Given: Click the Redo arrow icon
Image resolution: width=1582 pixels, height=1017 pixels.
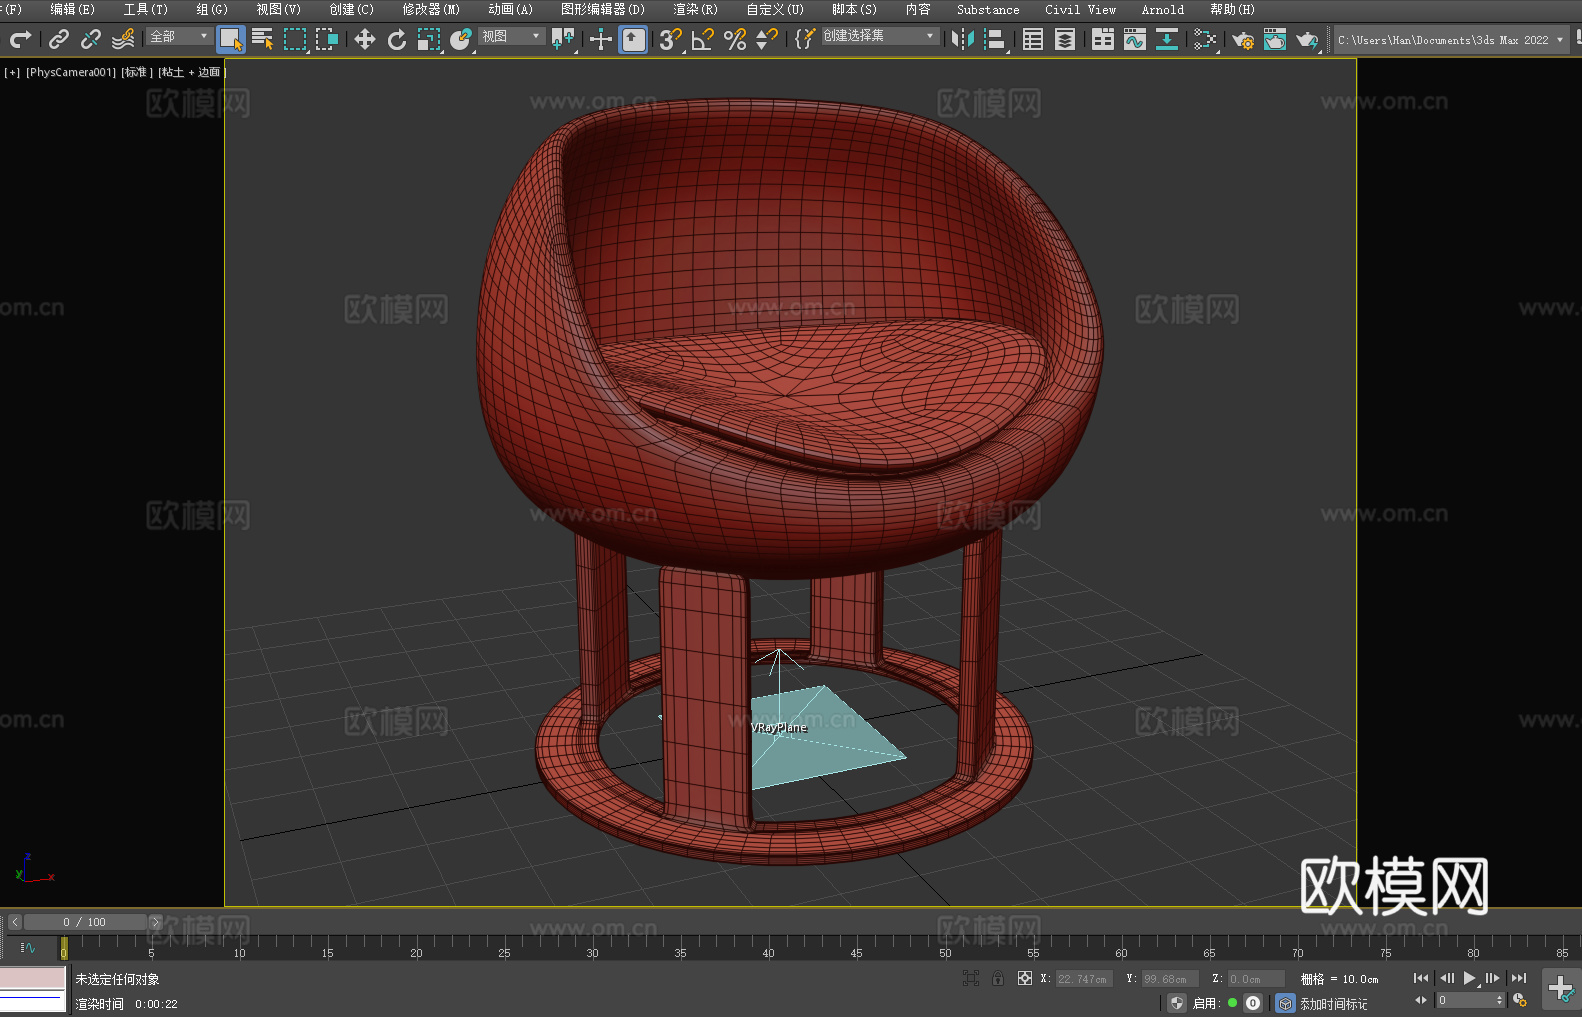Looking at the screenshot, I should (x=20, y=39).
